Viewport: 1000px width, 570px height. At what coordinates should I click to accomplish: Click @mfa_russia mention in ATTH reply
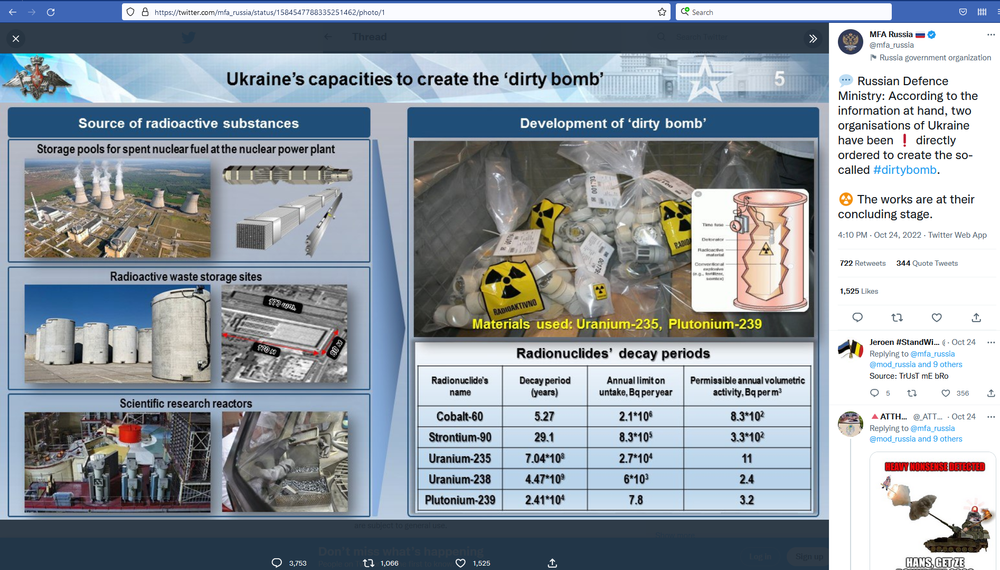932,428
